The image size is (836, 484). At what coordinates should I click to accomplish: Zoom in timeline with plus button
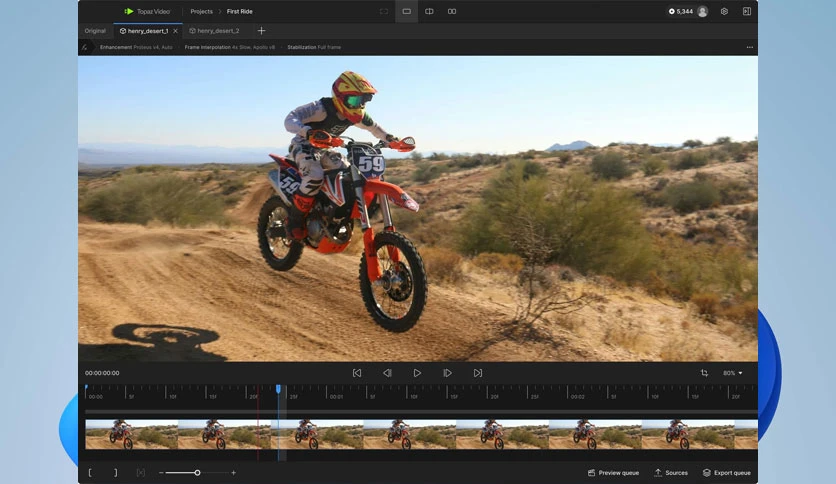tap(234, 473)
